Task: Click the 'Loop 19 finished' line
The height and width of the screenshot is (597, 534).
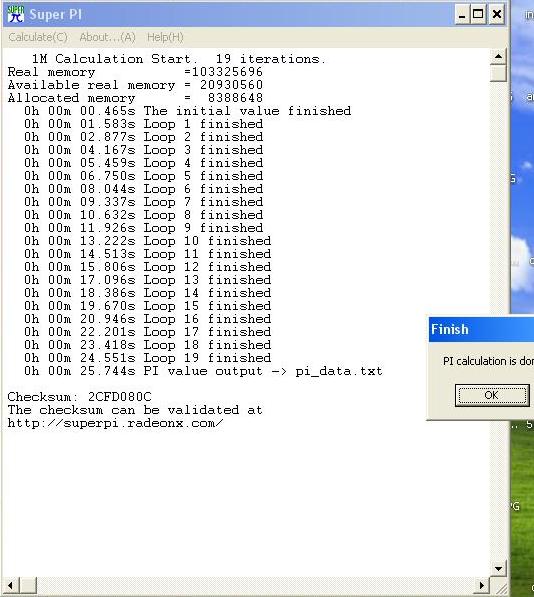Action: pos(147,358)
